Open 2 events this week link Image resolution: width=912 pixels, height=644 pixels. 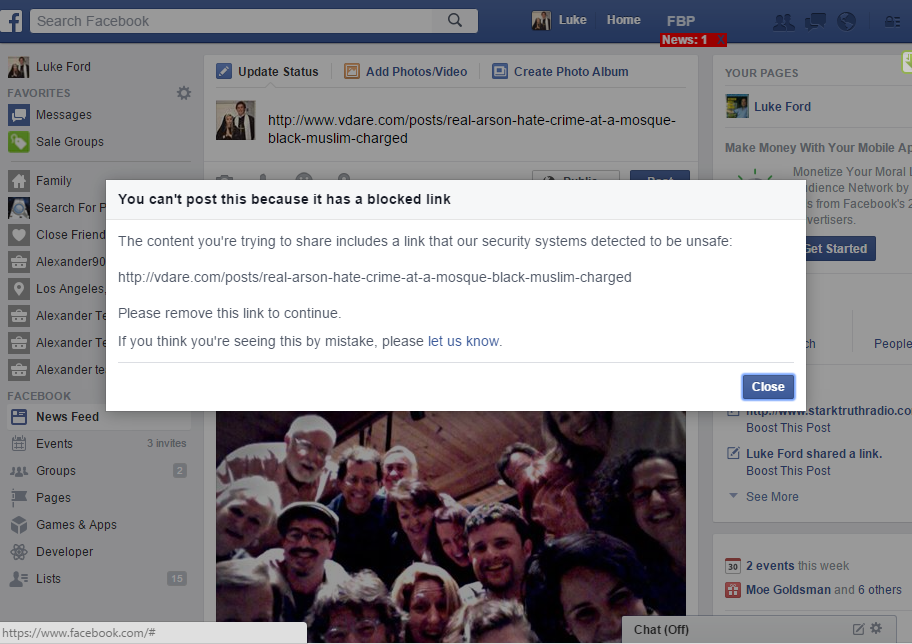pyautogui.click(x=797, y=566)
